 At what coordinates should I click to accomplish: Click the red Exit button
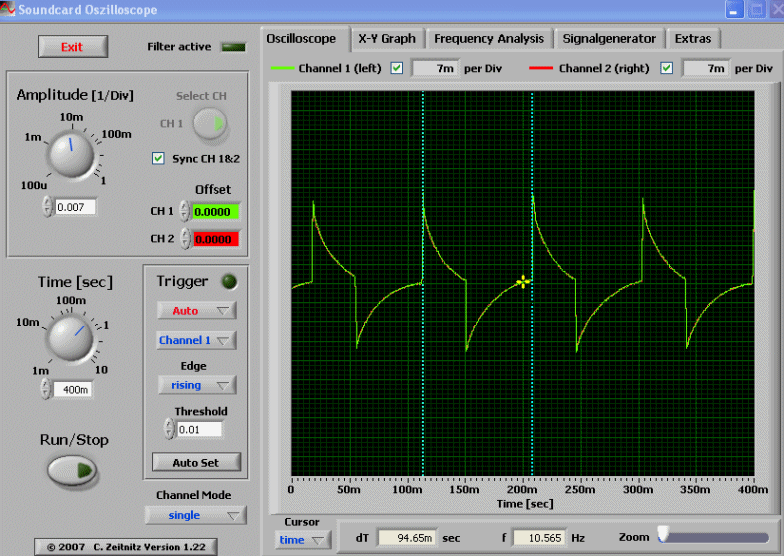[73, 47]
